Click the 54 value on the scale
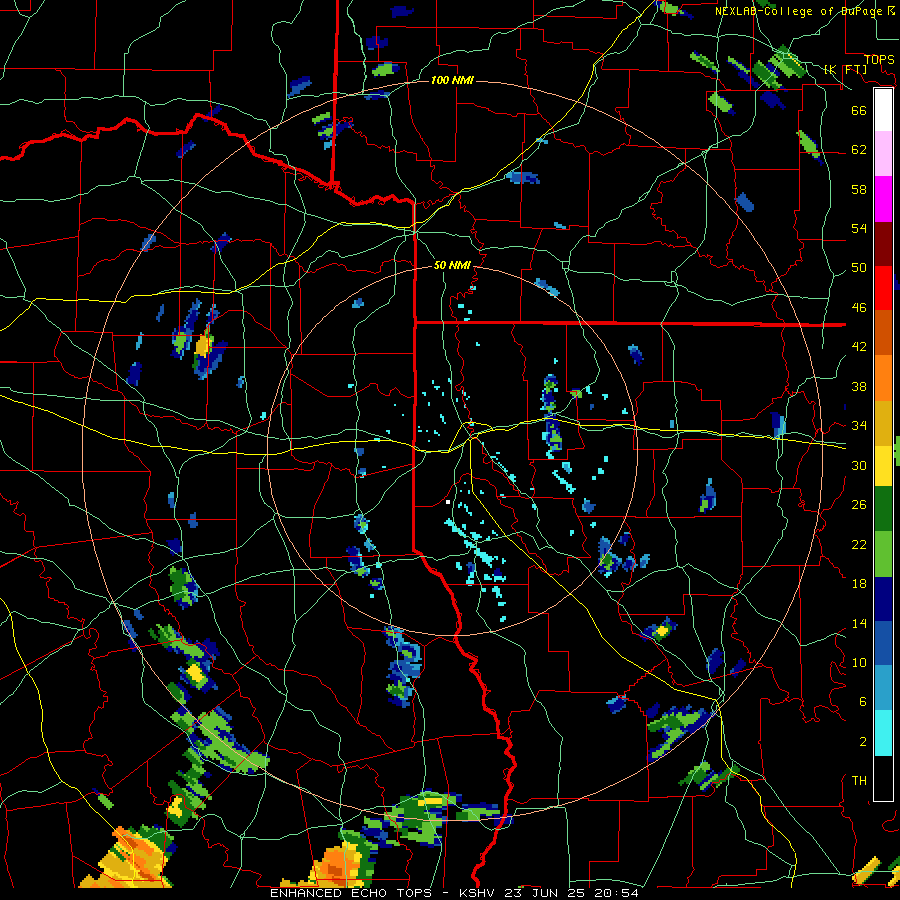Image resolution: width=900 pixels, height=900 pixels. [859, 228]
